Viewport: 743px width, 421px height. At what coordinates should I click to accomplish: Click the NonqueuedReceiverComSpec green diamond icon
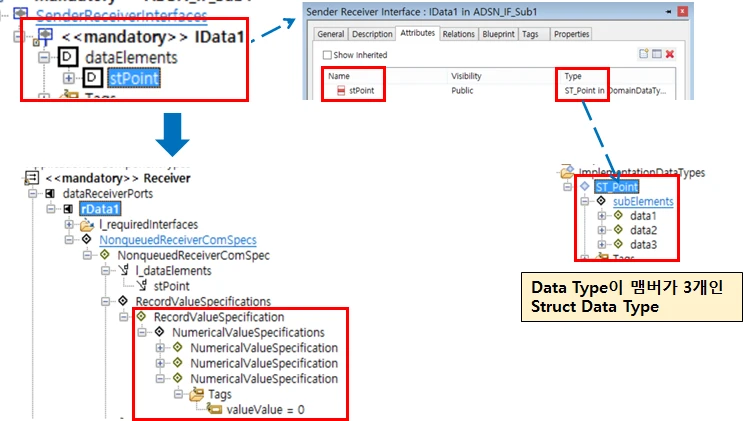click(105, 255)
